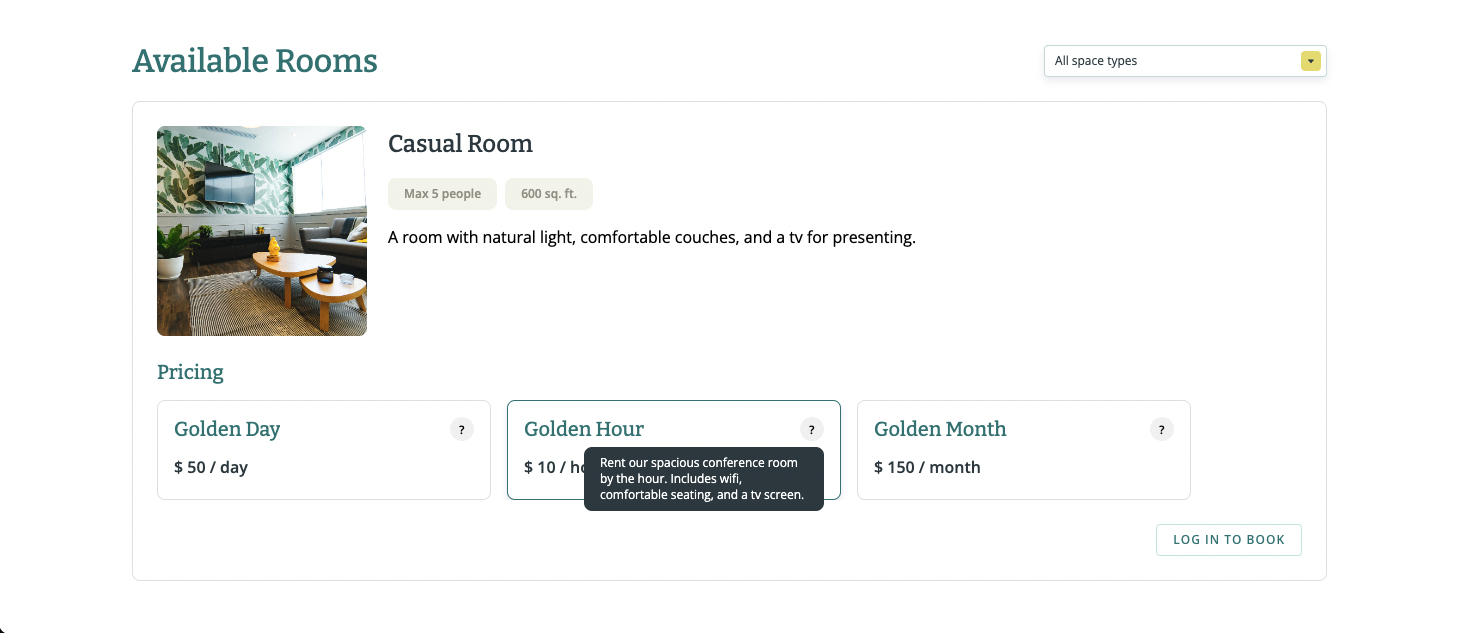This screenshot has width=1459, height=633.
Task: Click the yellow arrow on space types dropdown
Action: coord(1310,61)
